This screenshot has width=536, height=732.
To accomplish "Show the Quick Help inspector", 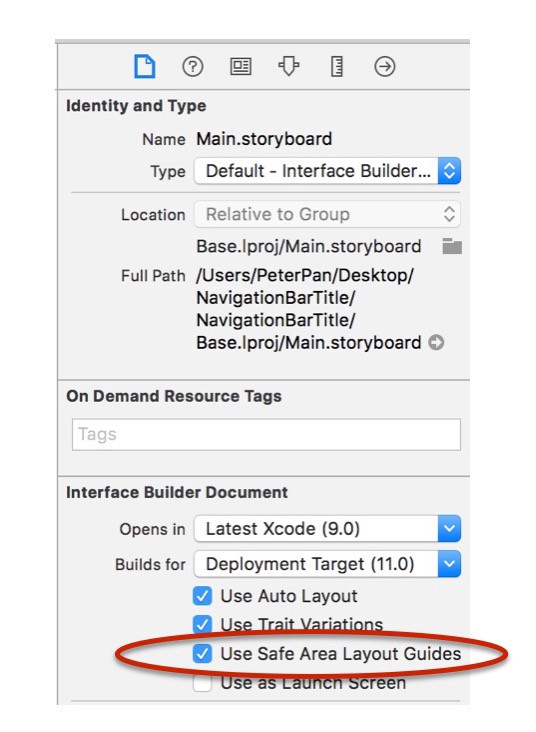I will pyautogui.click(x=192, y=67).
